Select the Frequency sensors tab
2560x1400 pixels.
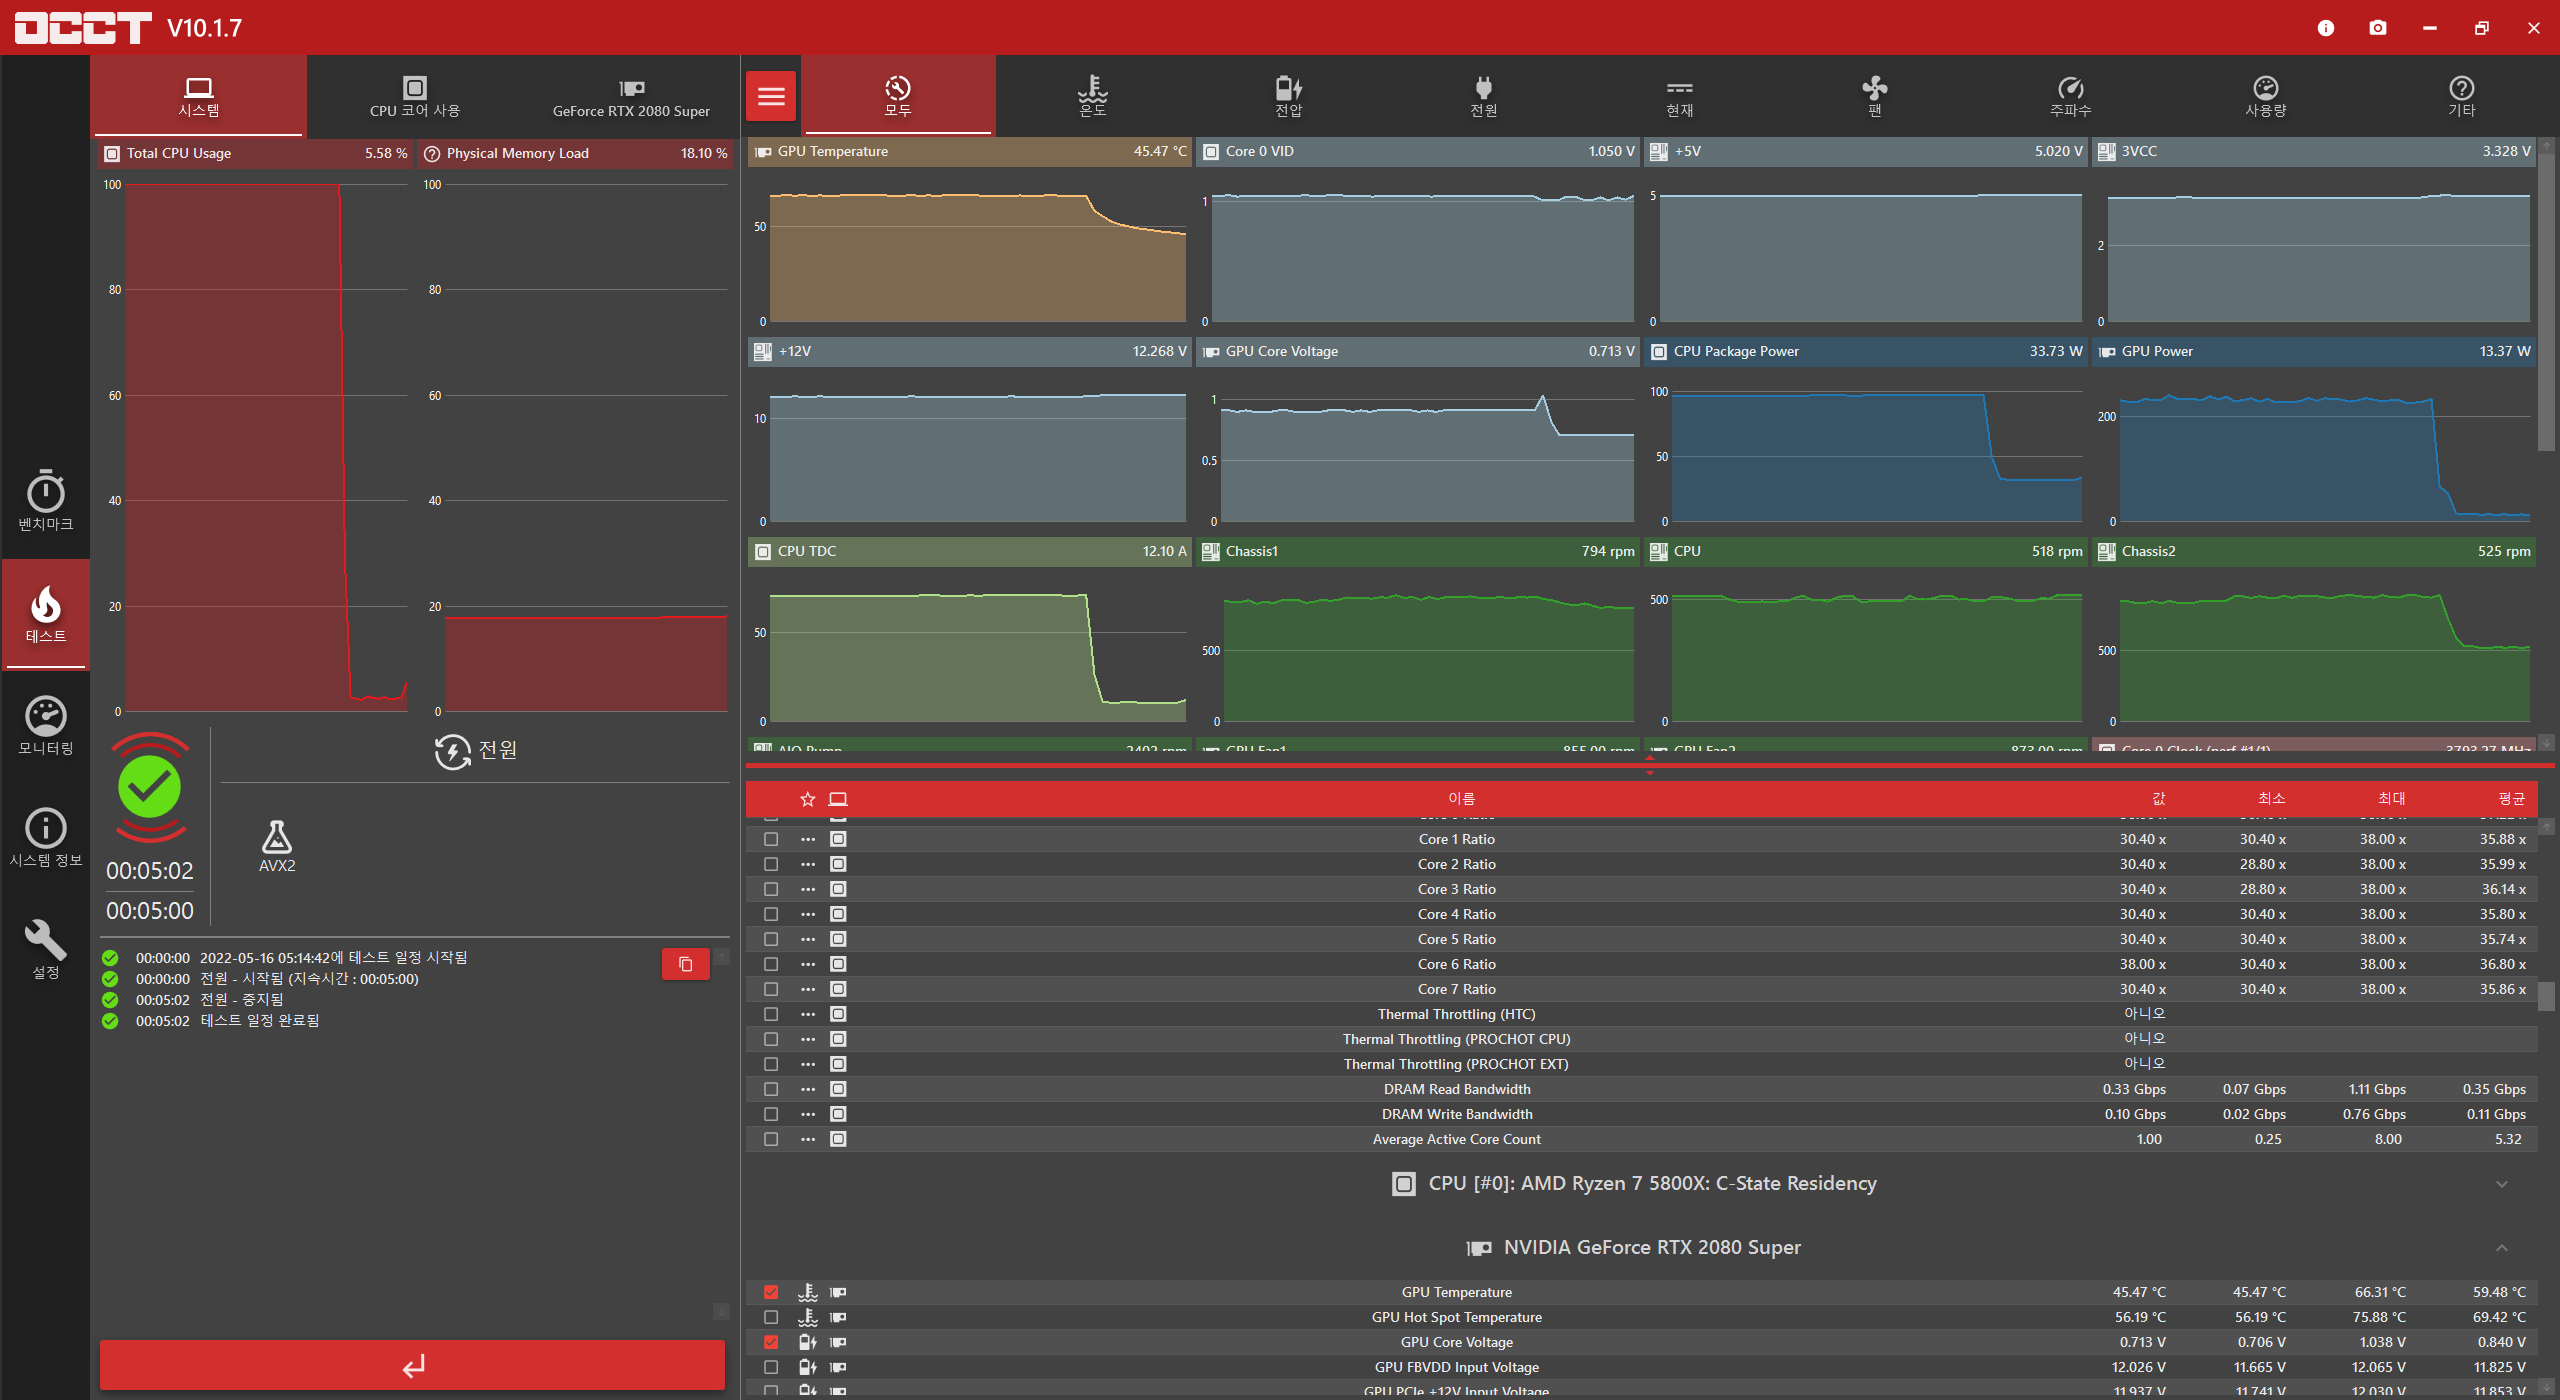coord(2071,96)
